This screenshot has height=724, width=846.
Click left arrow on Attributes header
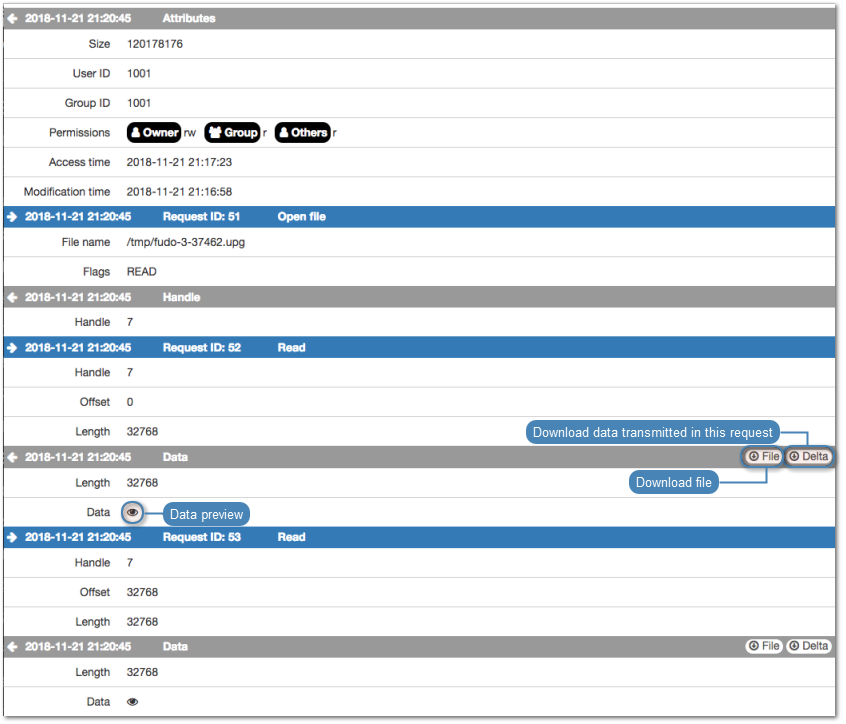pyautogui.click(x=13, y=18)
